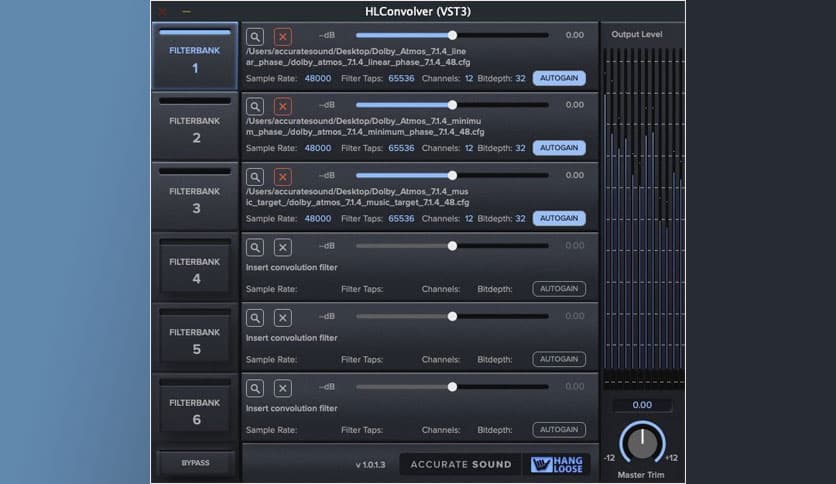Remove the Filterbank 1 loaded filter
Screen dimensions: 836x484
(x=283, y=37)
